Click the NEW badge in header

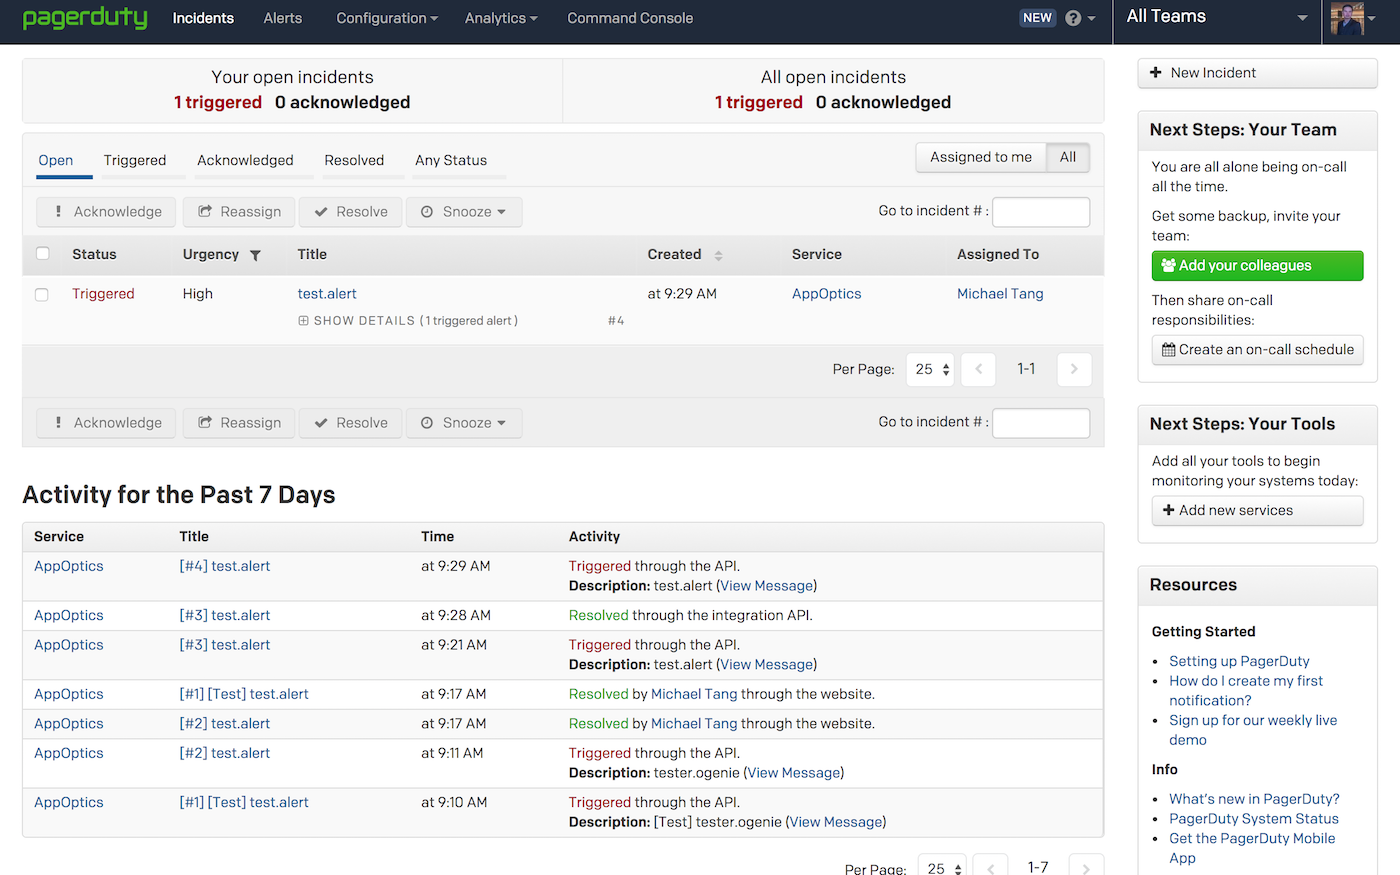point(1037,18)
